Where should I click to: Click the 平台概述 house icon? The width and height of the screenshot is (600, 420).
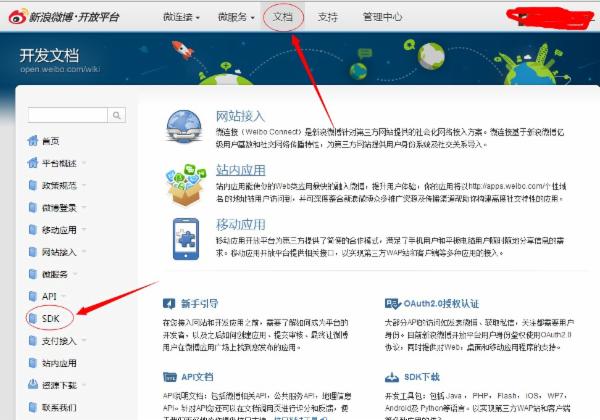coord(33,163)
